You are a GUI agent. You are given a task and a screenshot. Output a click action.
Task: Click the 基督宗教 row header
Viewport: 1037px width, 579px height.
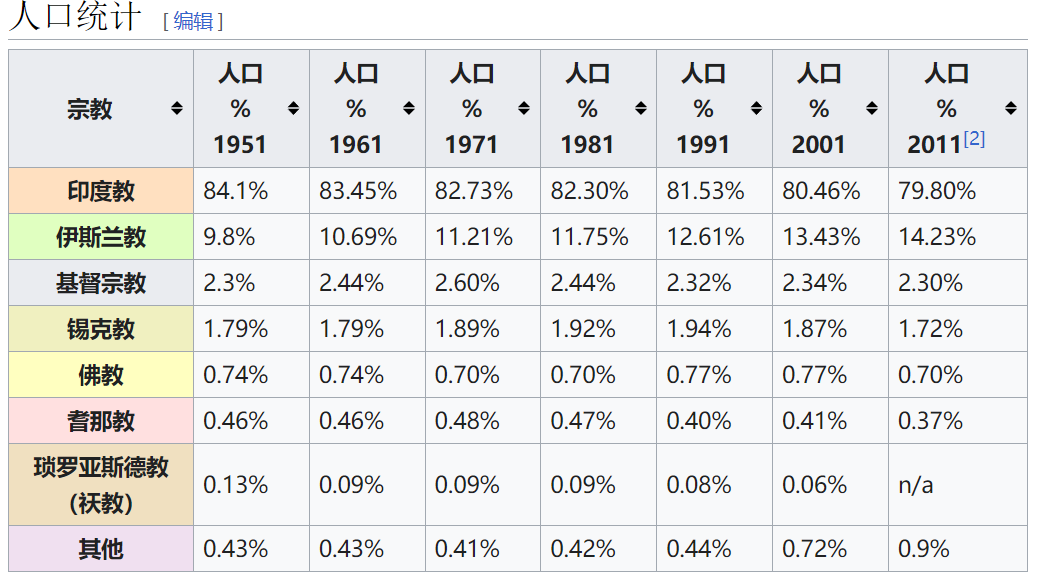tap(101, 283)
